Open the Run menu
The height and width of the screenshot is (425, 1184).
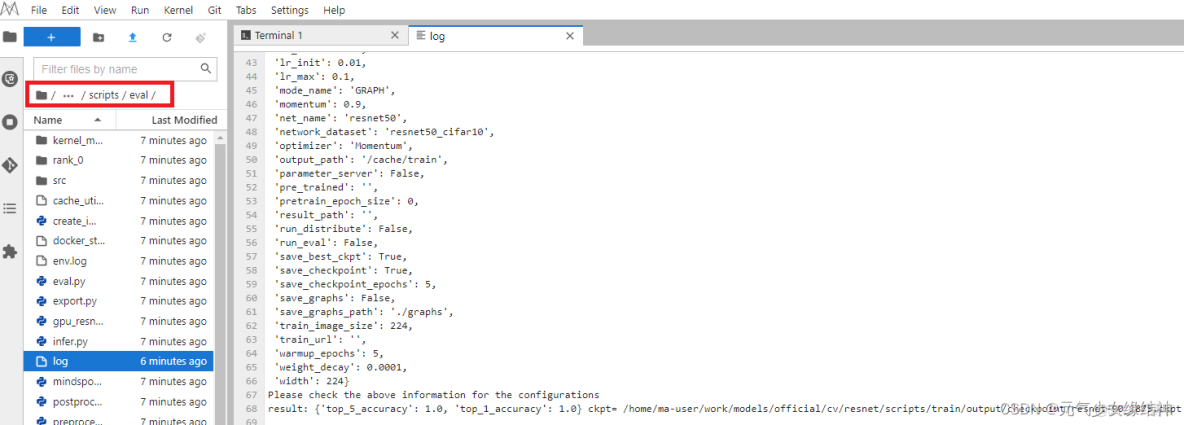(140, 11)
